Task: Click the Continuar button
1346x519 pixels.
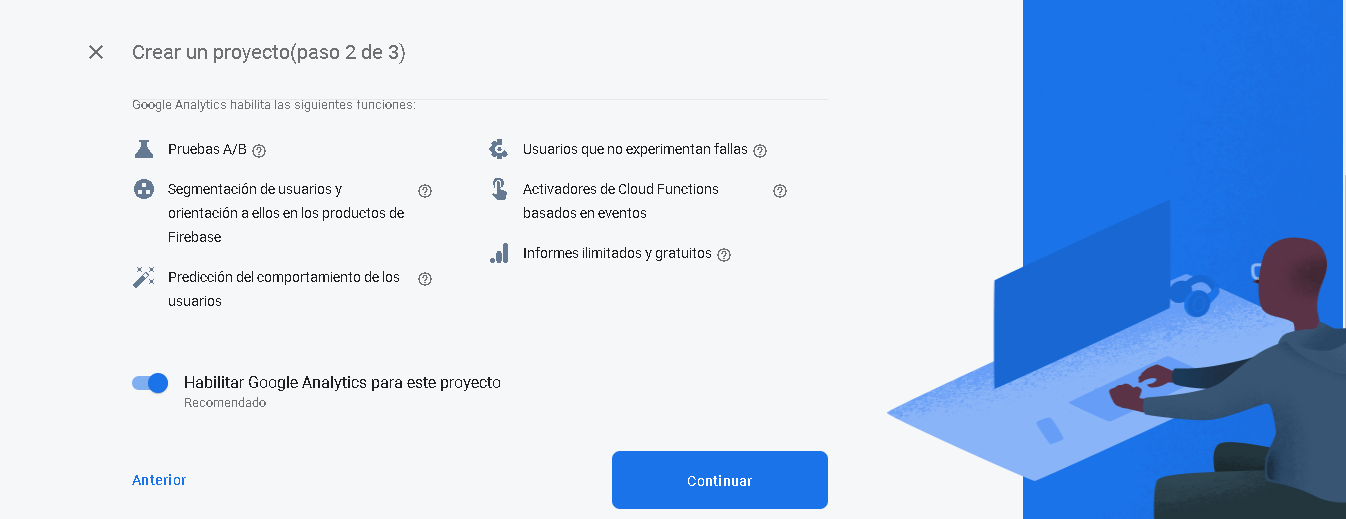Action: [x=720, y=480]
